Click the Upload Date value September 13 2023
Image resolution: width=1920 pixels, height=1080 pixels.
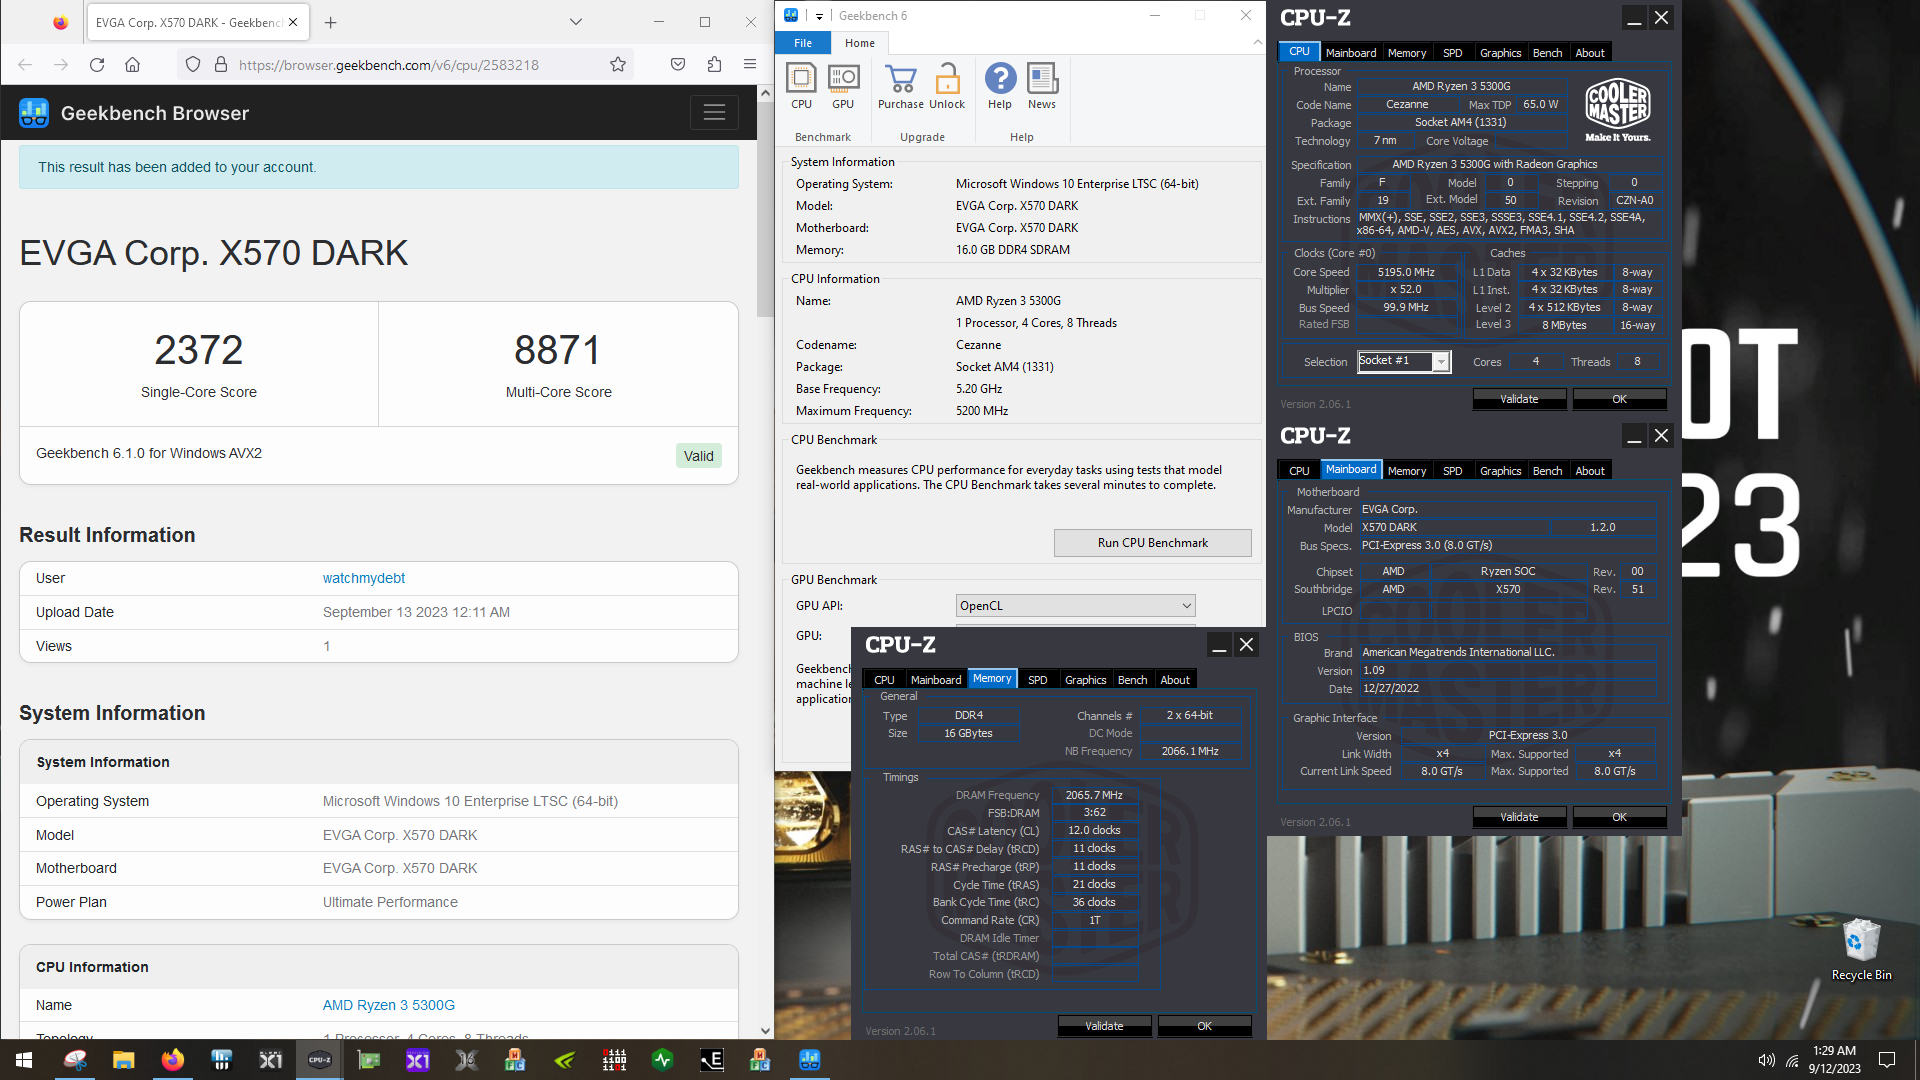coord(416,612)
